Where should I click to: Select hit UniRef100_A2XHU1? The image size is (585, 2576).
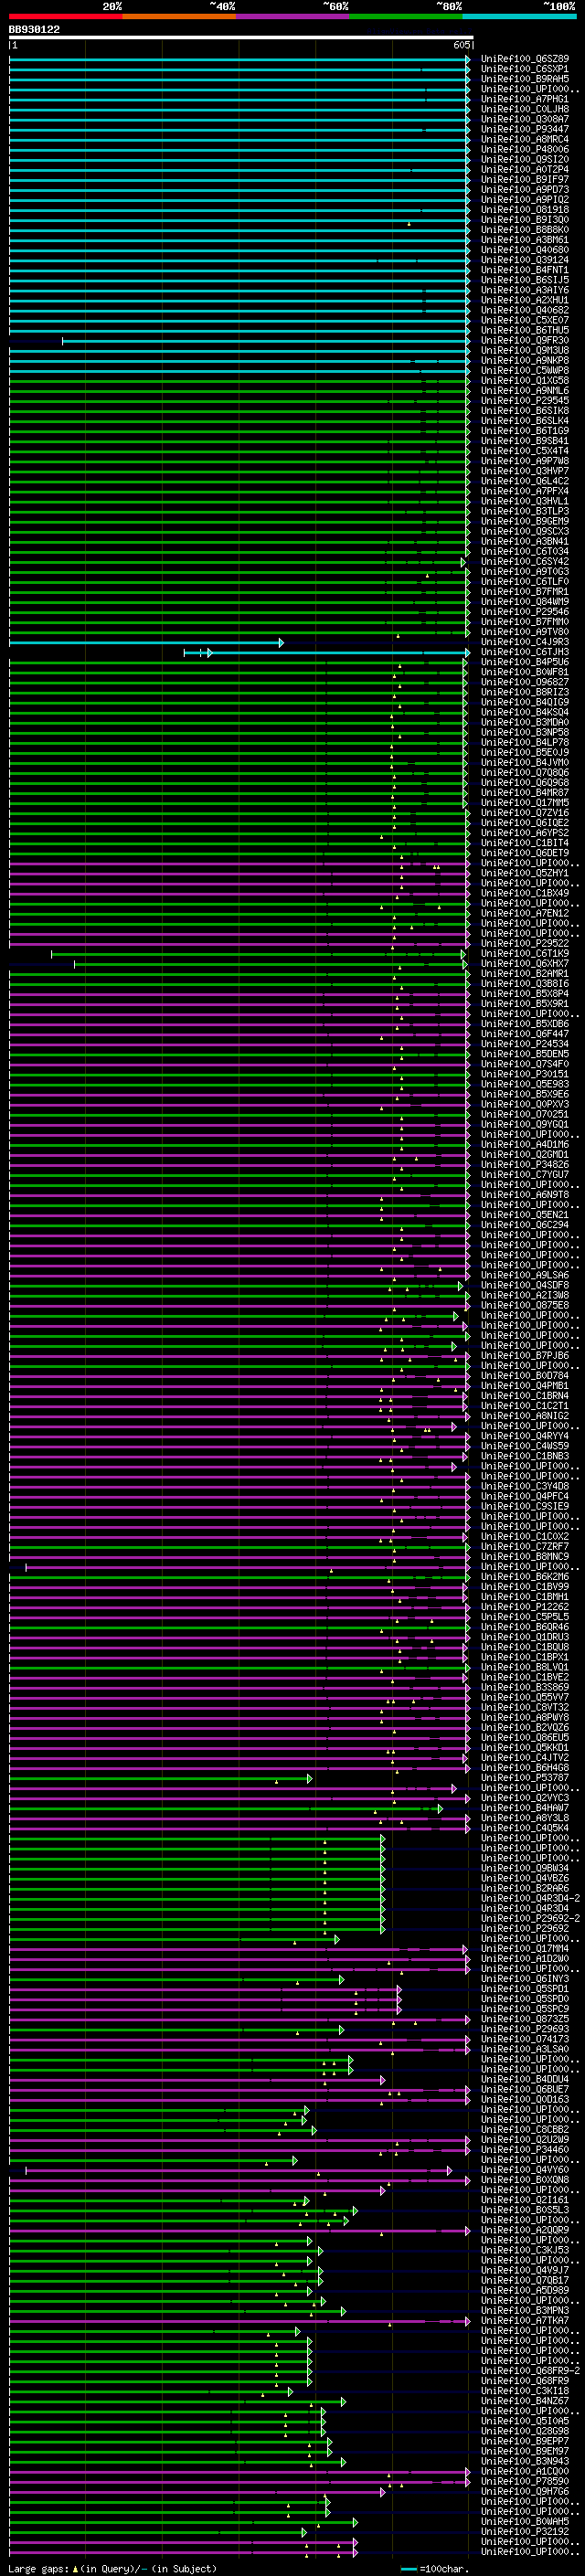[x=525, y=300]
